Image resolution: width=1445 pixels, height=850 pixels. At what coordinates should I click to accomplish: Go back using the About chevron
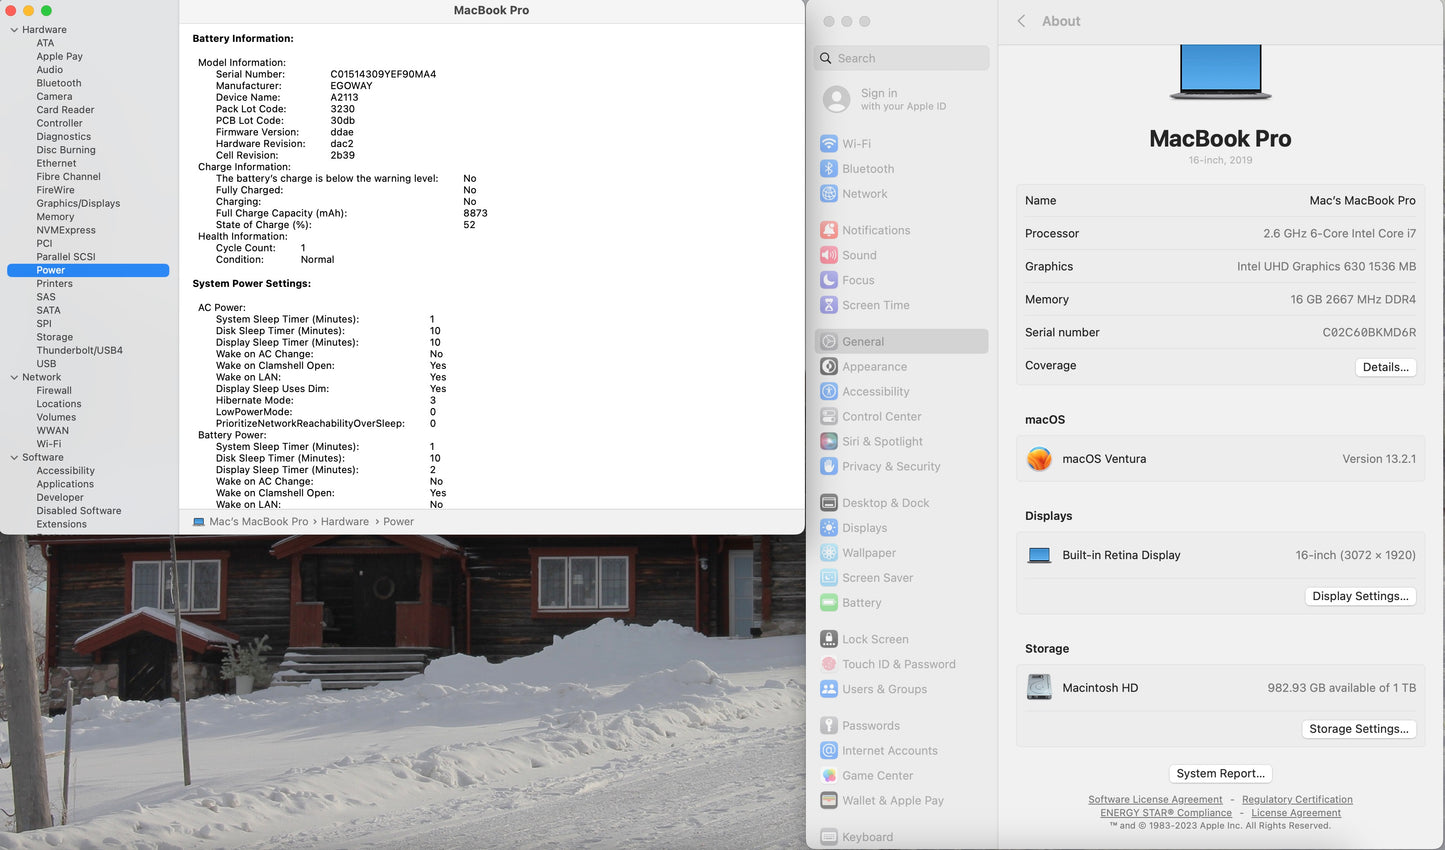pyautogui.click(x=1021, y=21)
